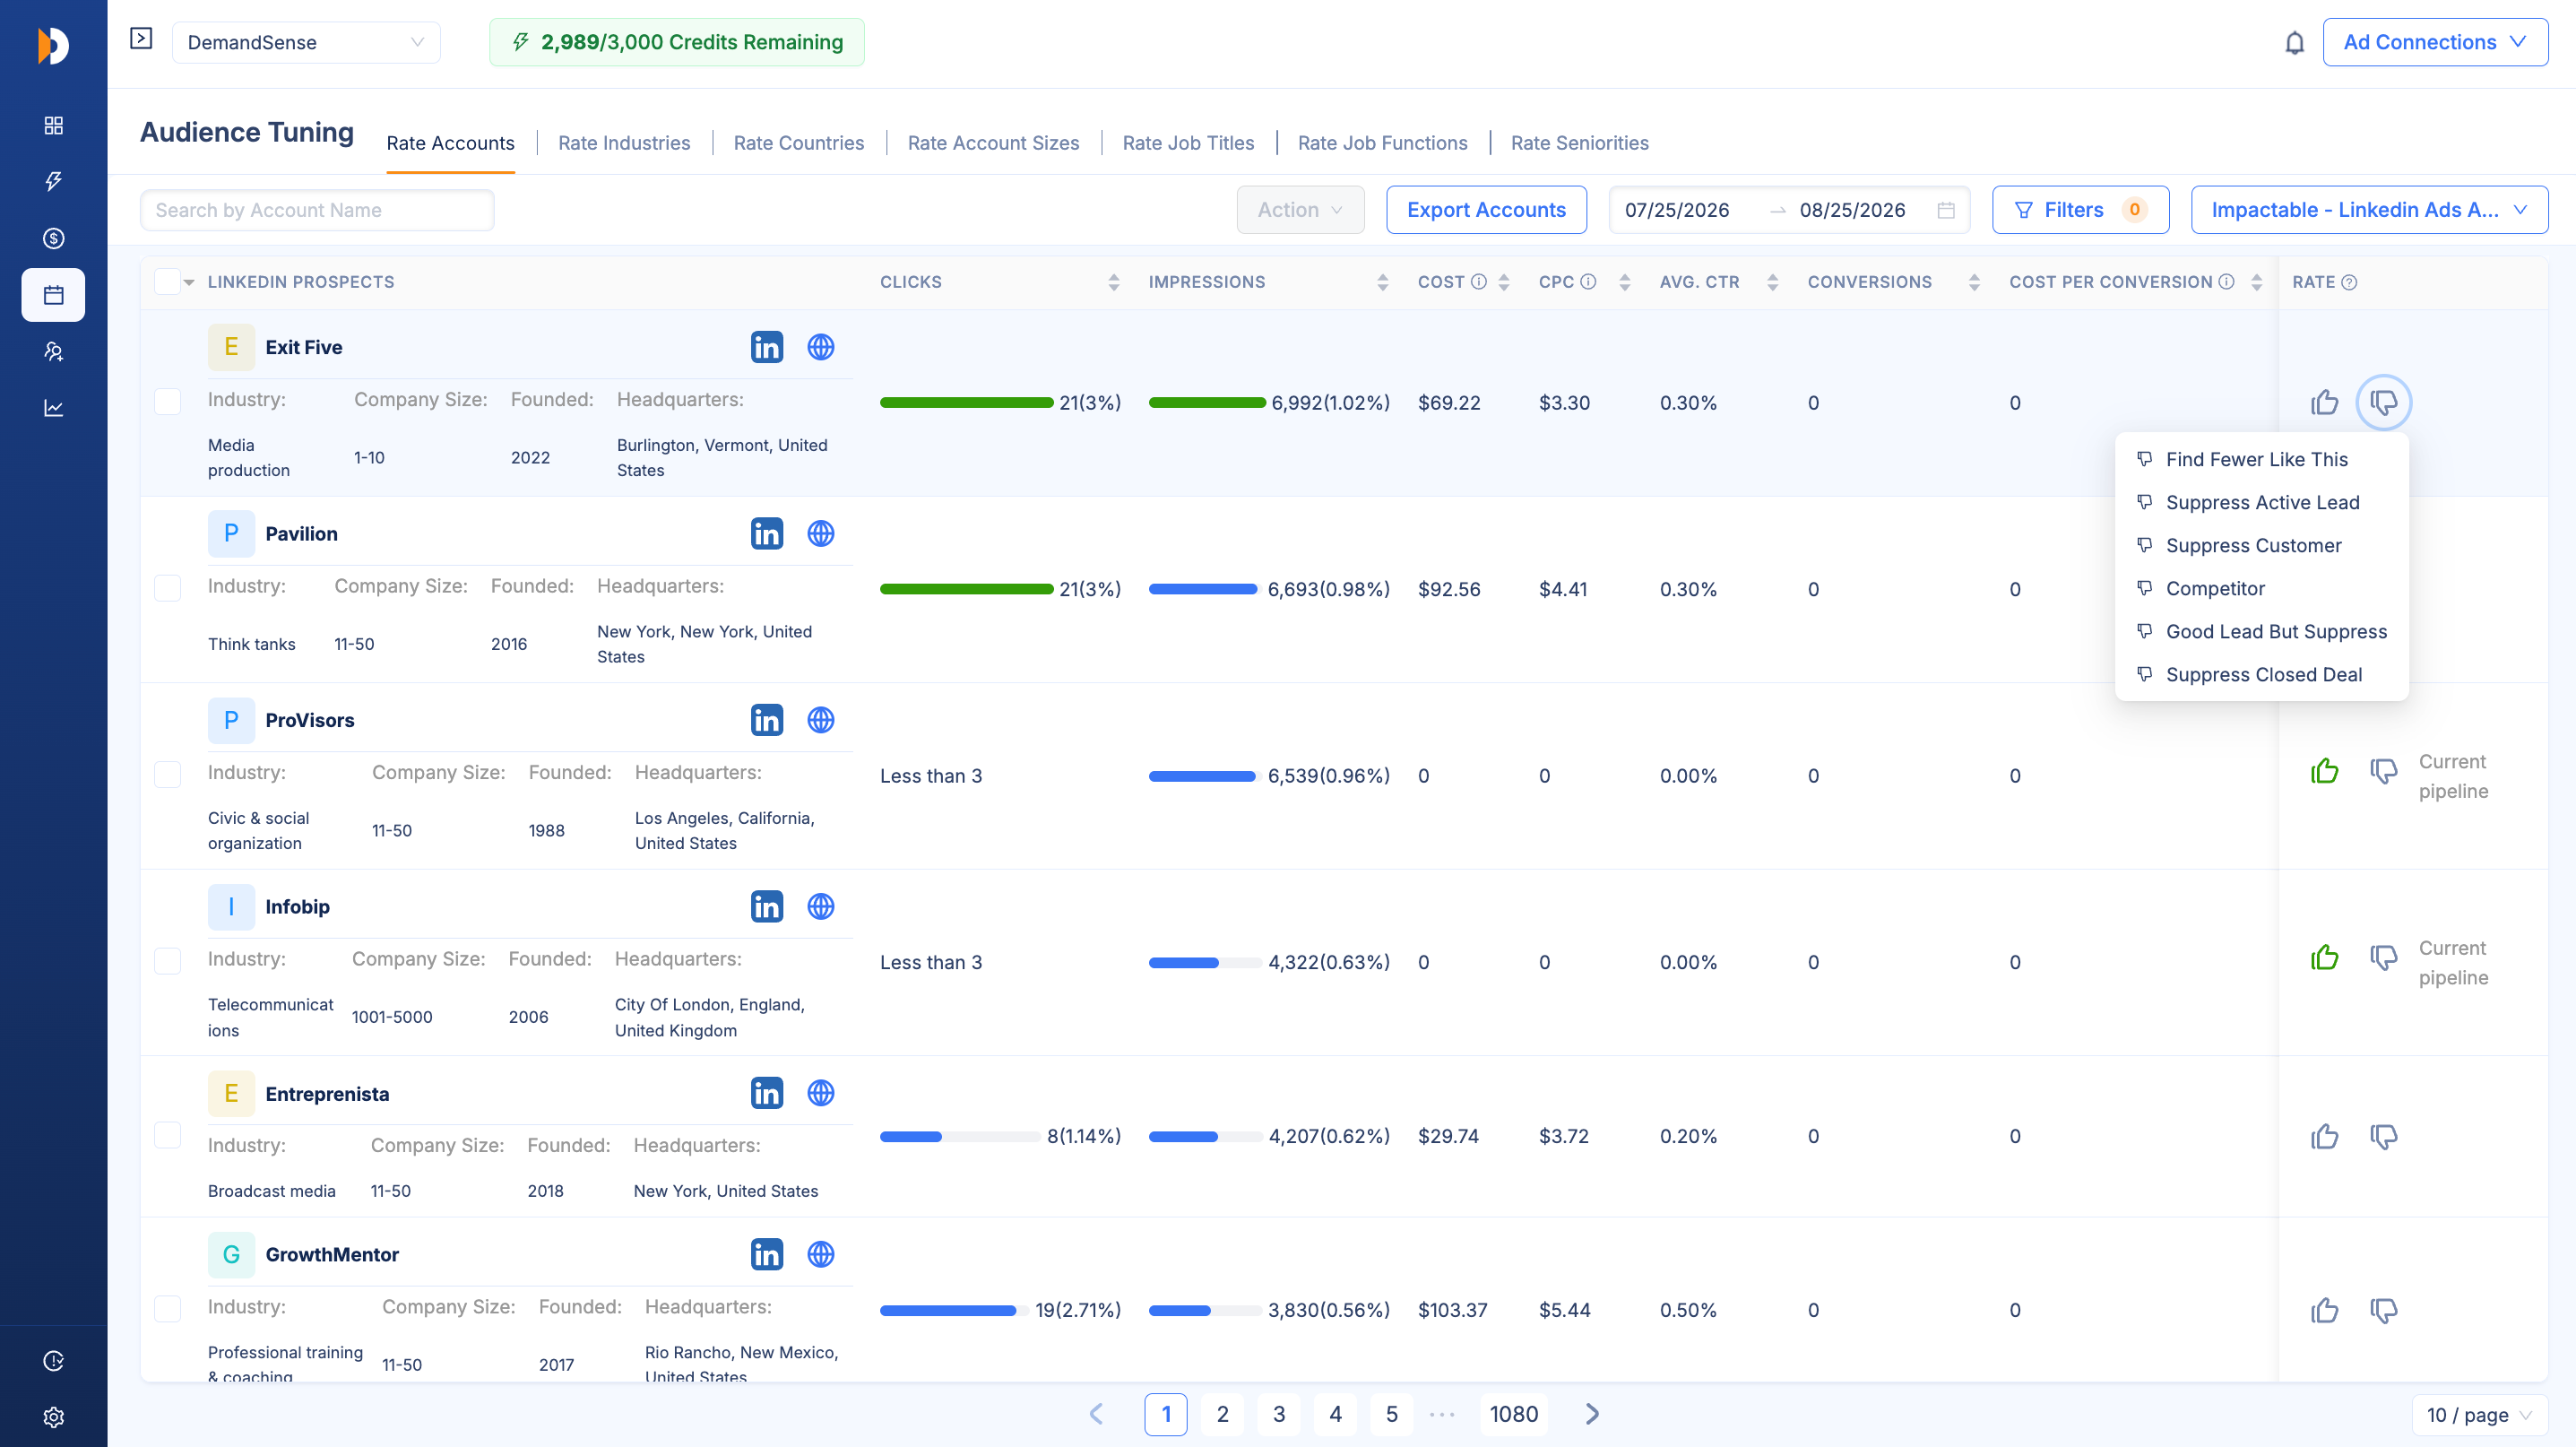Viewport: 2576px width, 1447px height.
Task: Thumbs down the GrowthMentor account
Action: pyautogui.click(x=2383, y=1310)
